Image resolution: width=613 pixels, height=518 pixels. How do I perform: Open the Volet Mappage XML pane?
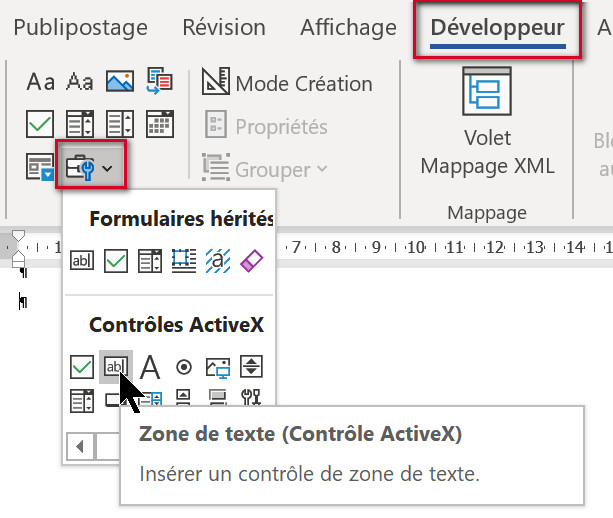[487, 125]
